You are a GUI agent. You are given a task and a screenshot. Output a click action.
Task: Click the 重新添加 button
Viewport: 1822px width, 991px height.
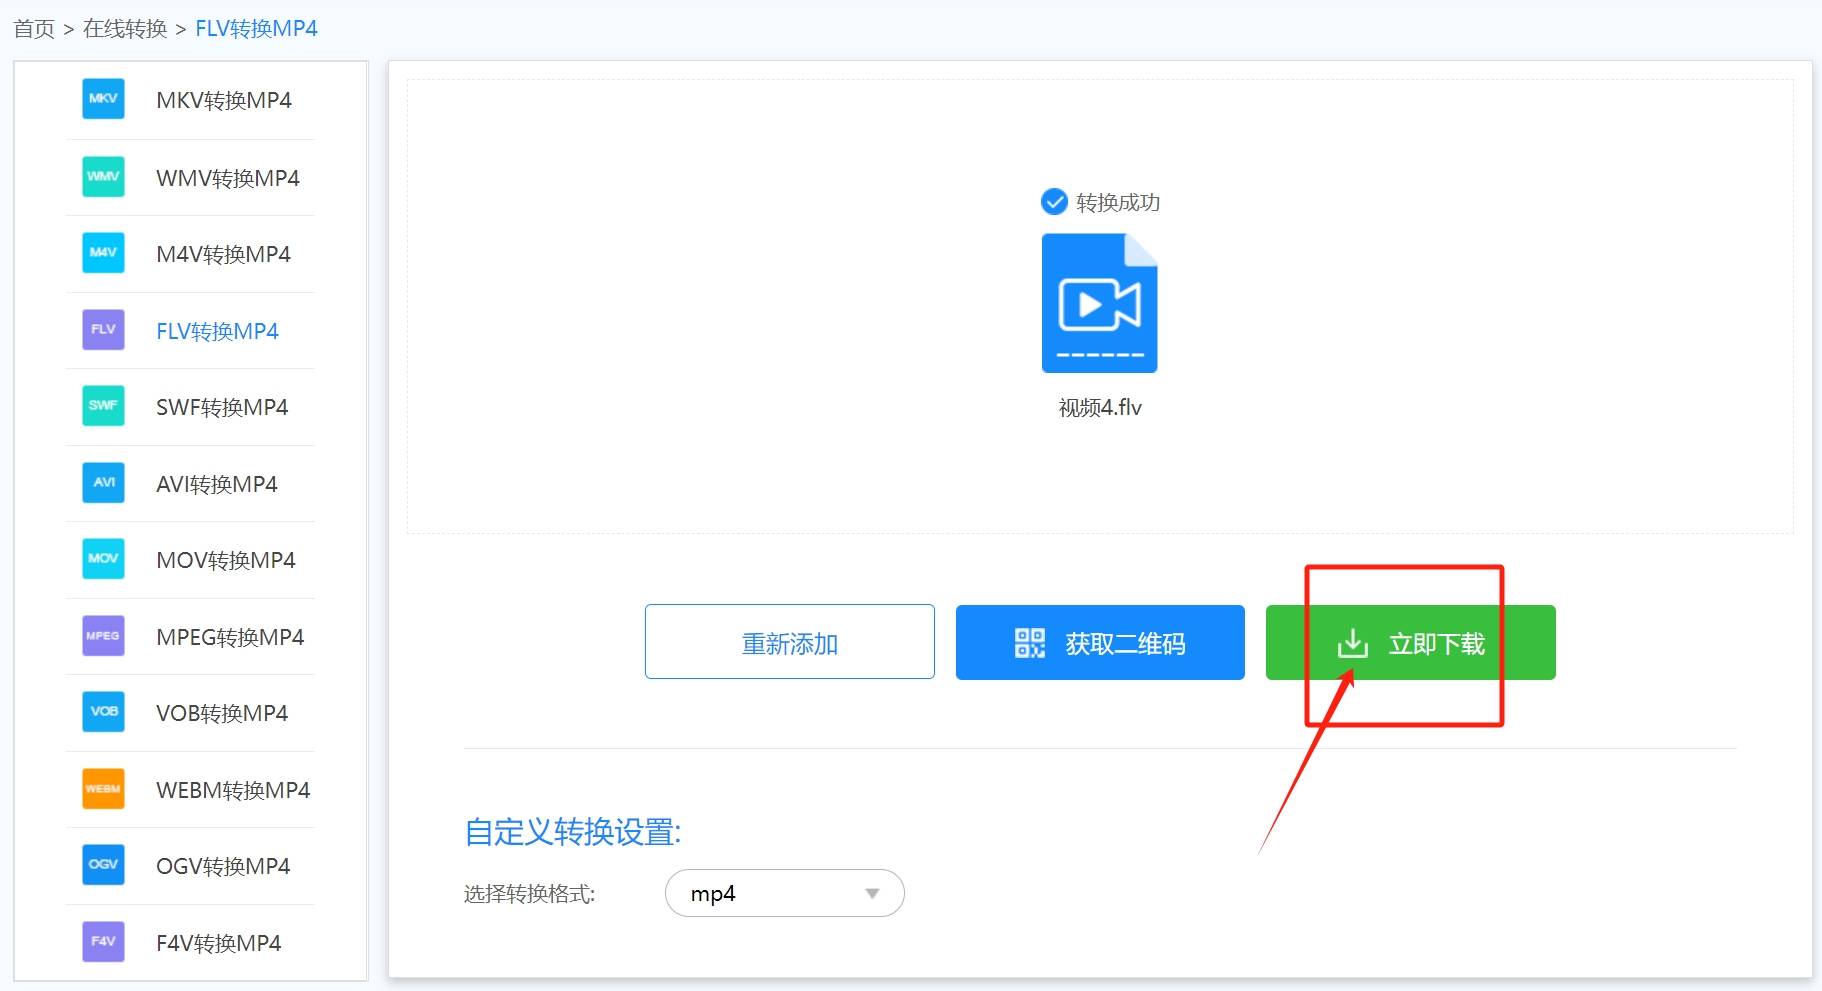tap(789, 642)
